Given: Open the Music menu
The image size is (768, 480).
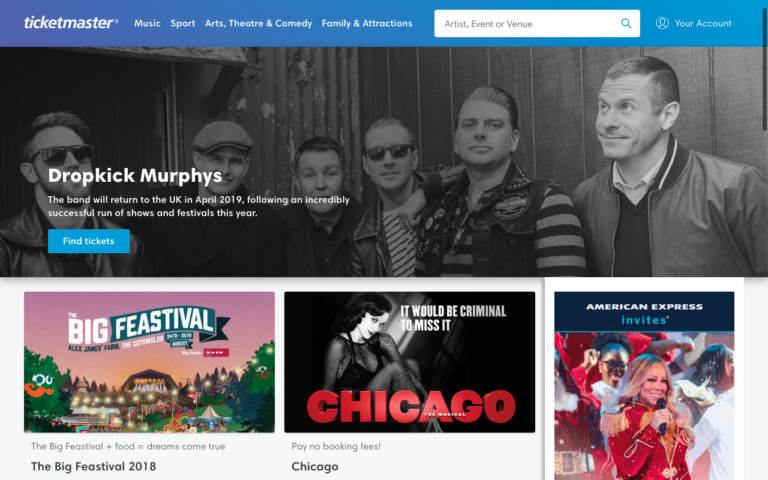Looking at the screenshot, I should [x=147, y=23].
